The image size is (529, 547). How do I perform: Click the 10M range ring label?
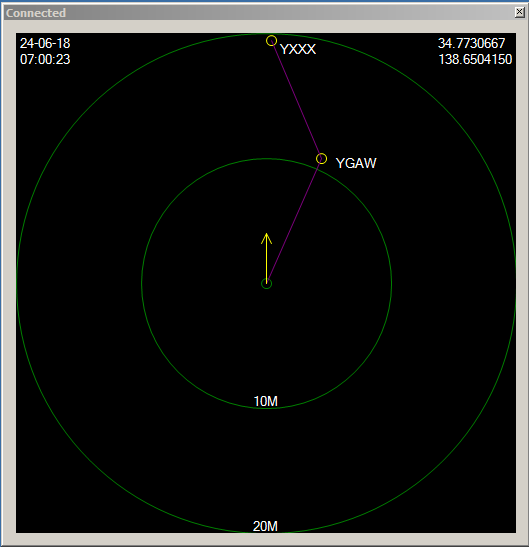point(266,401)
